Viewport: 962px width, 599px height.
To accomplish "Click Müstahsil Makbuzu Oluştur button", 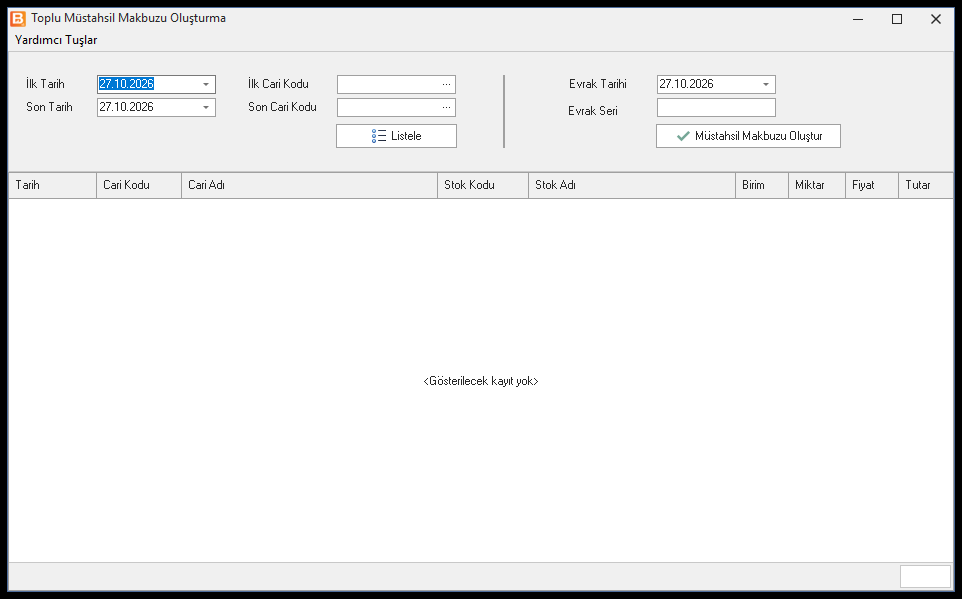I will (x=748, y=136).
